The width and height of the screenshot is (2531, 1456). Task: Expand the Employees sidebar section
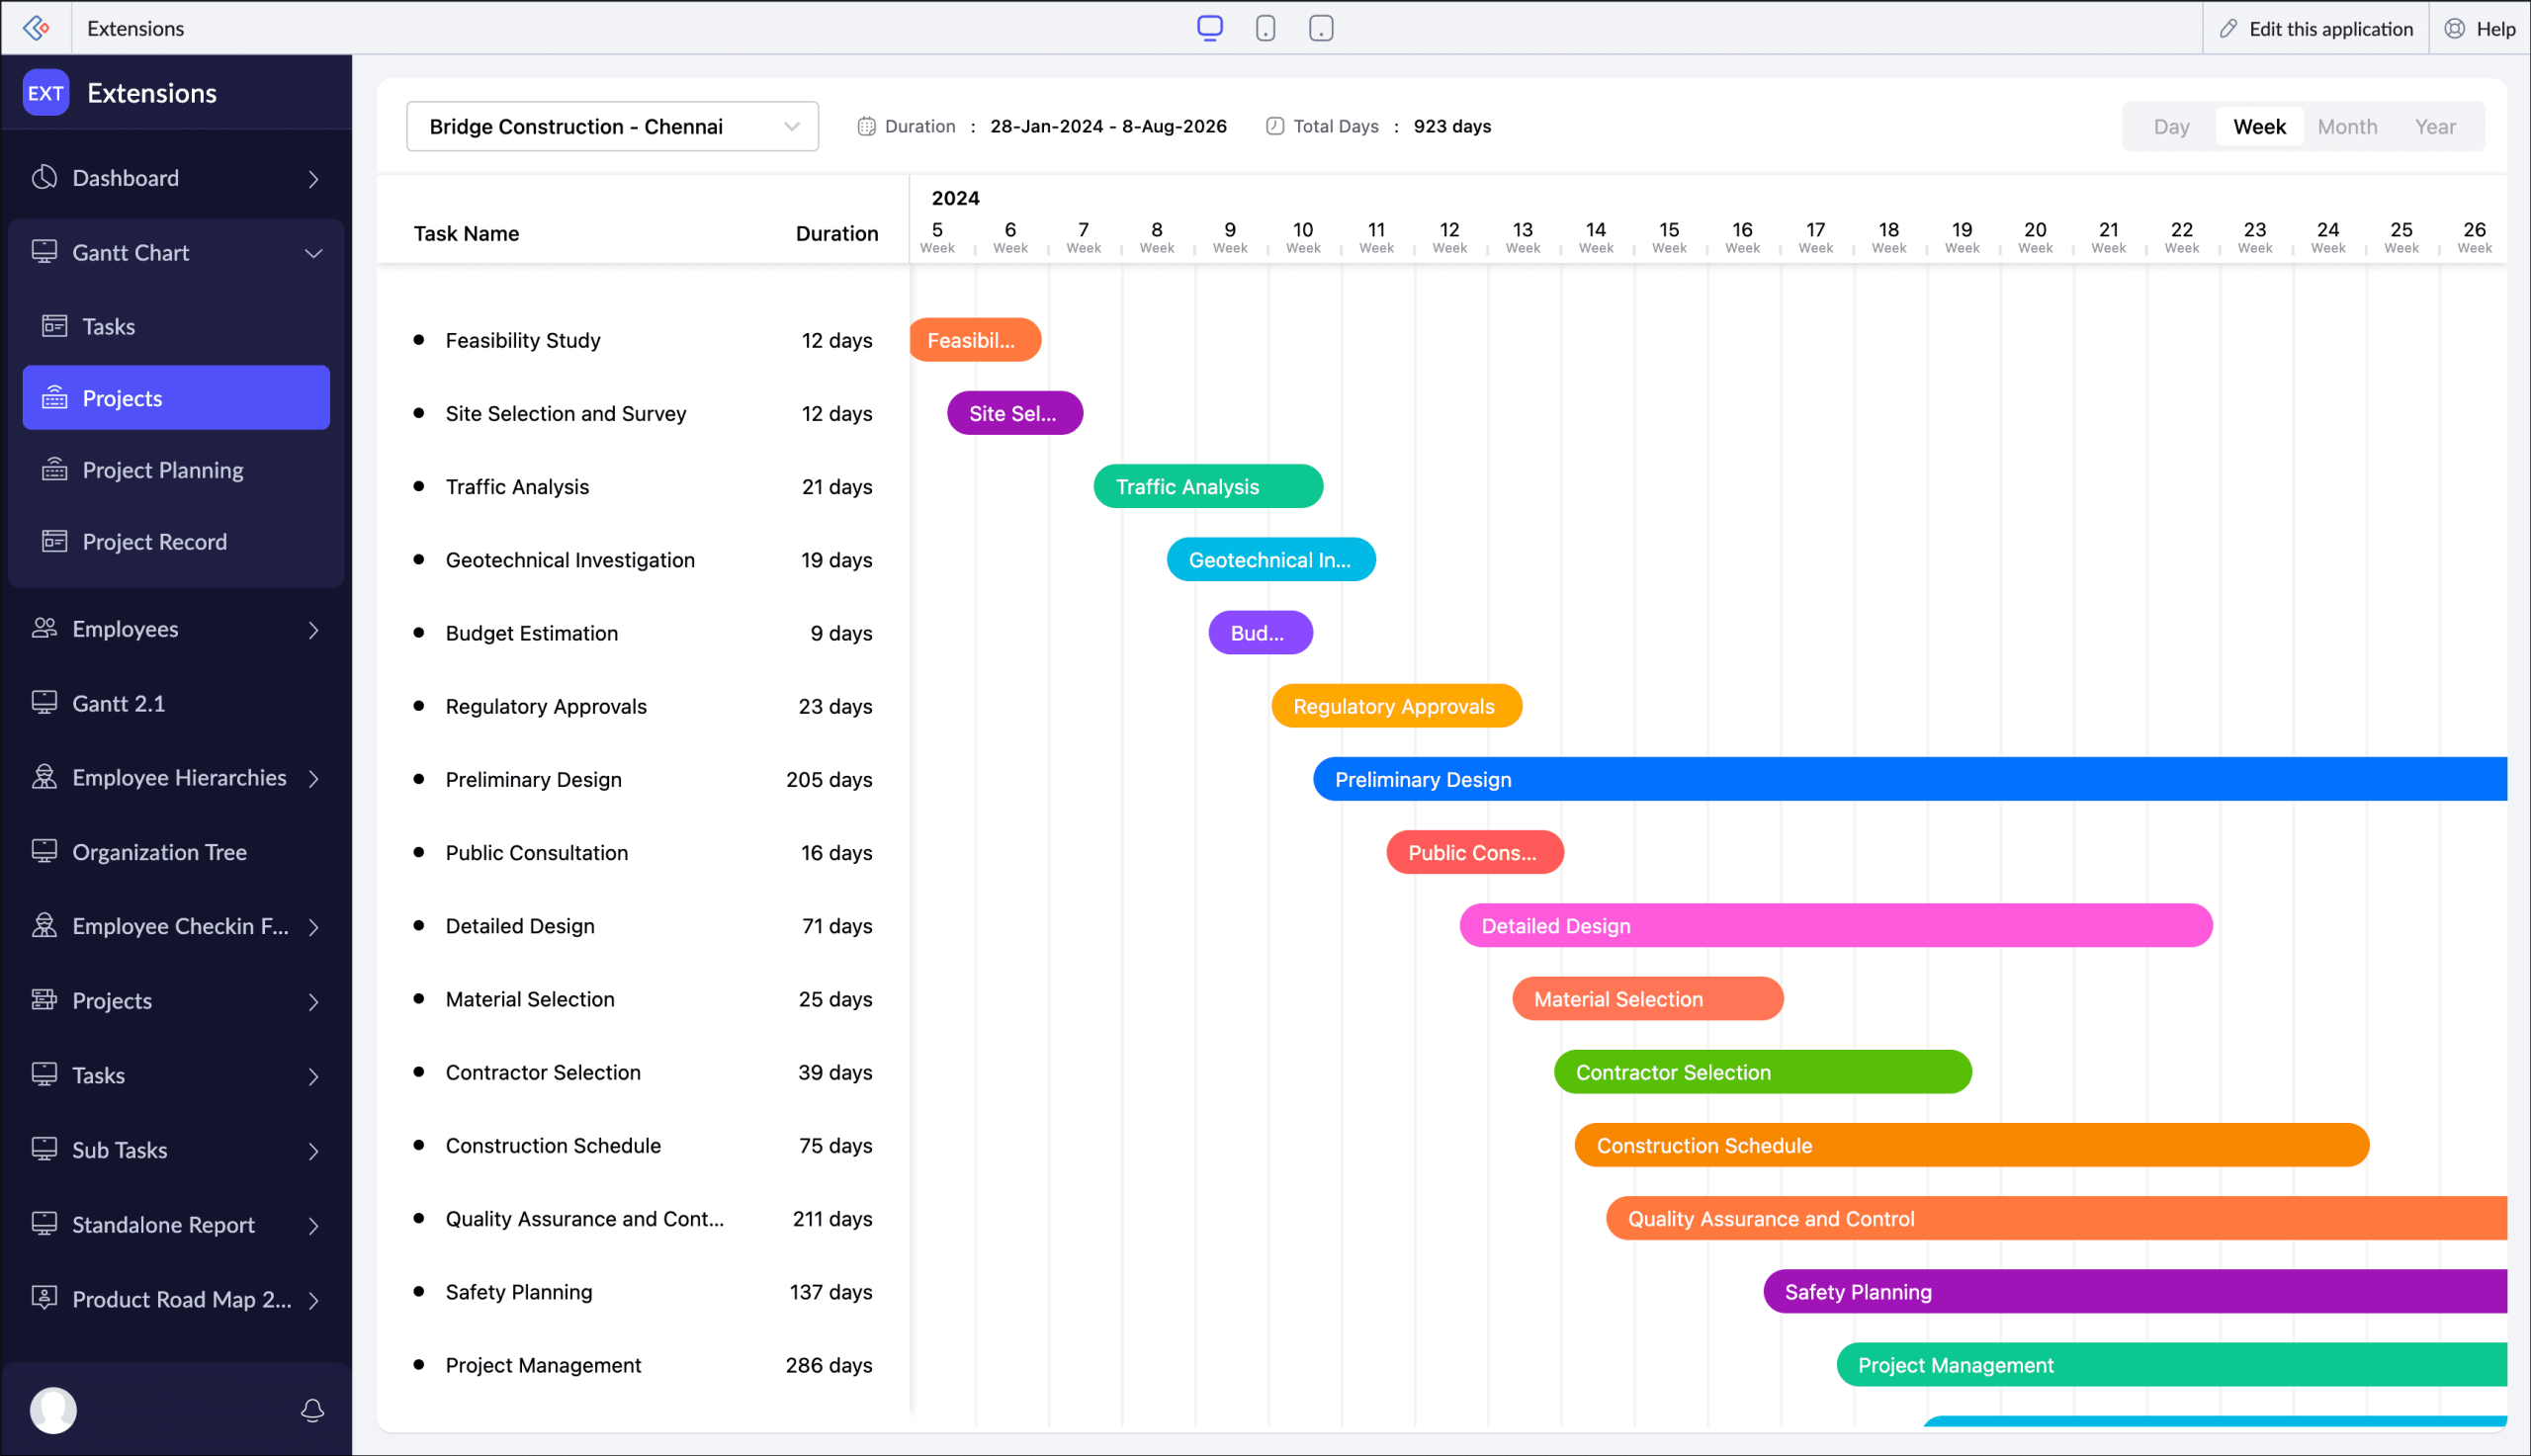point(313,630)
